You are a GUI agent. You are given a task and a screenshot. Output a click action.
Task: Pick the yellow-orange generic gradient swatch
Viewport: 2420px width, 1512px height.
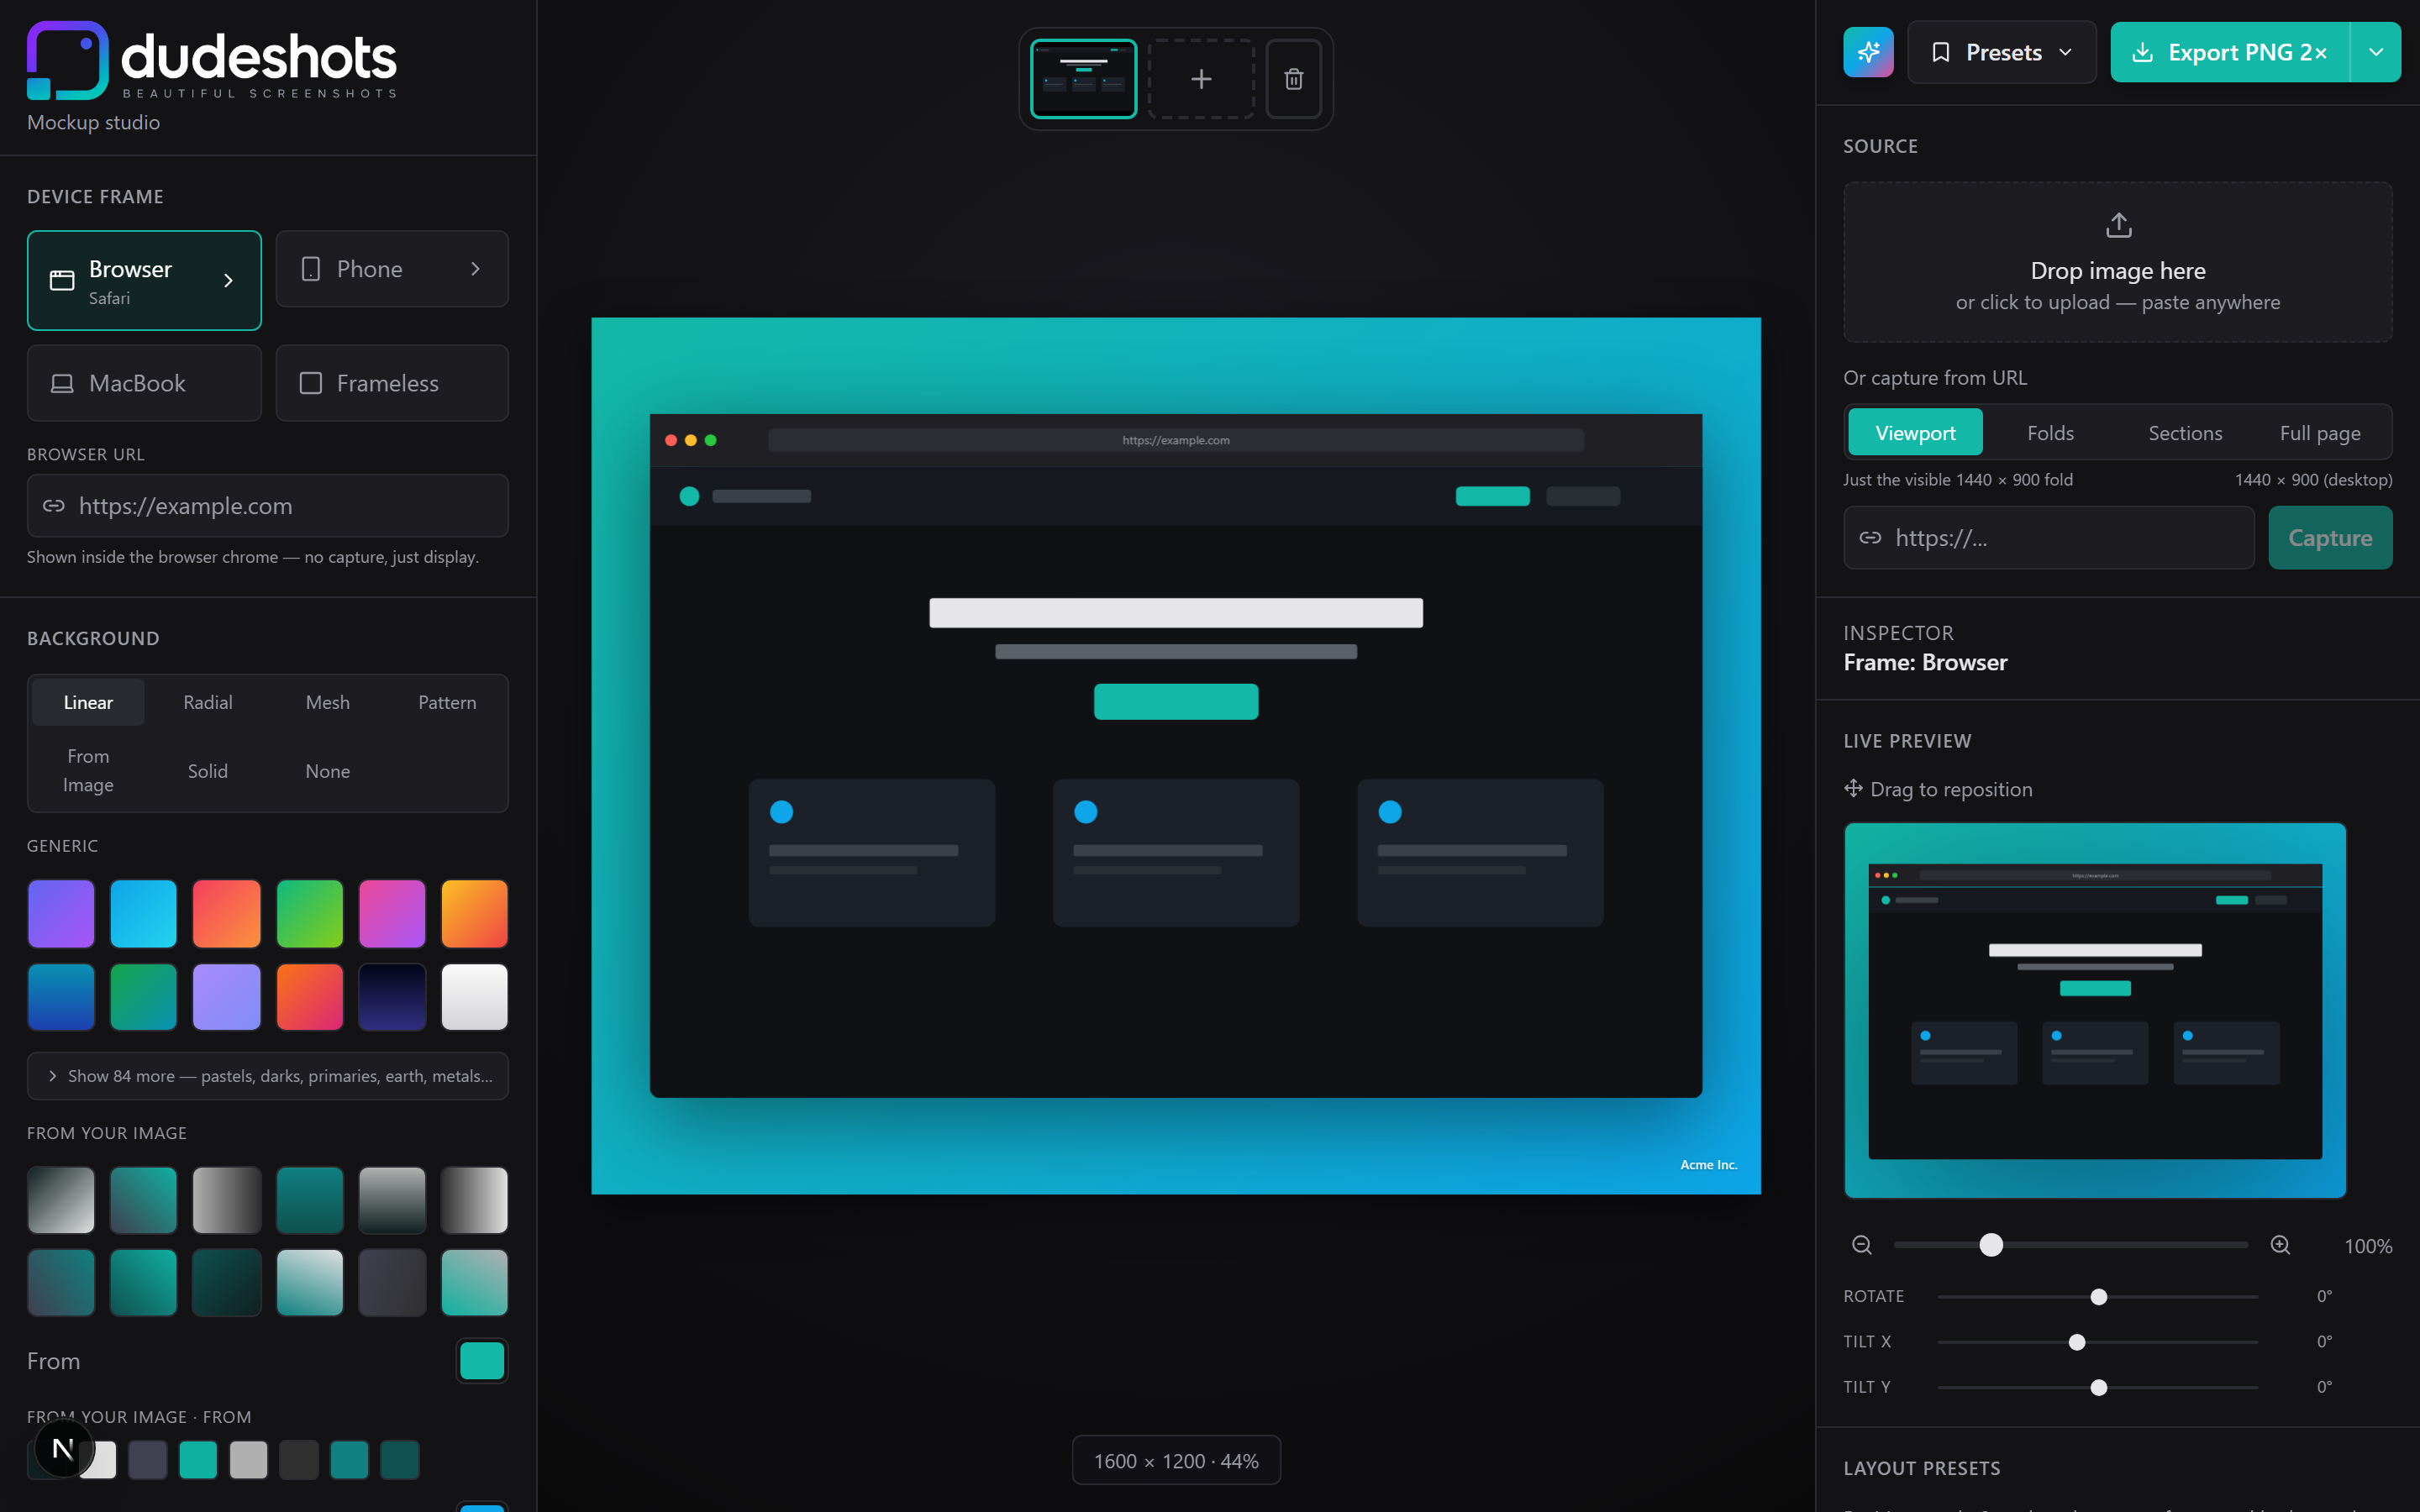(474, 913)
